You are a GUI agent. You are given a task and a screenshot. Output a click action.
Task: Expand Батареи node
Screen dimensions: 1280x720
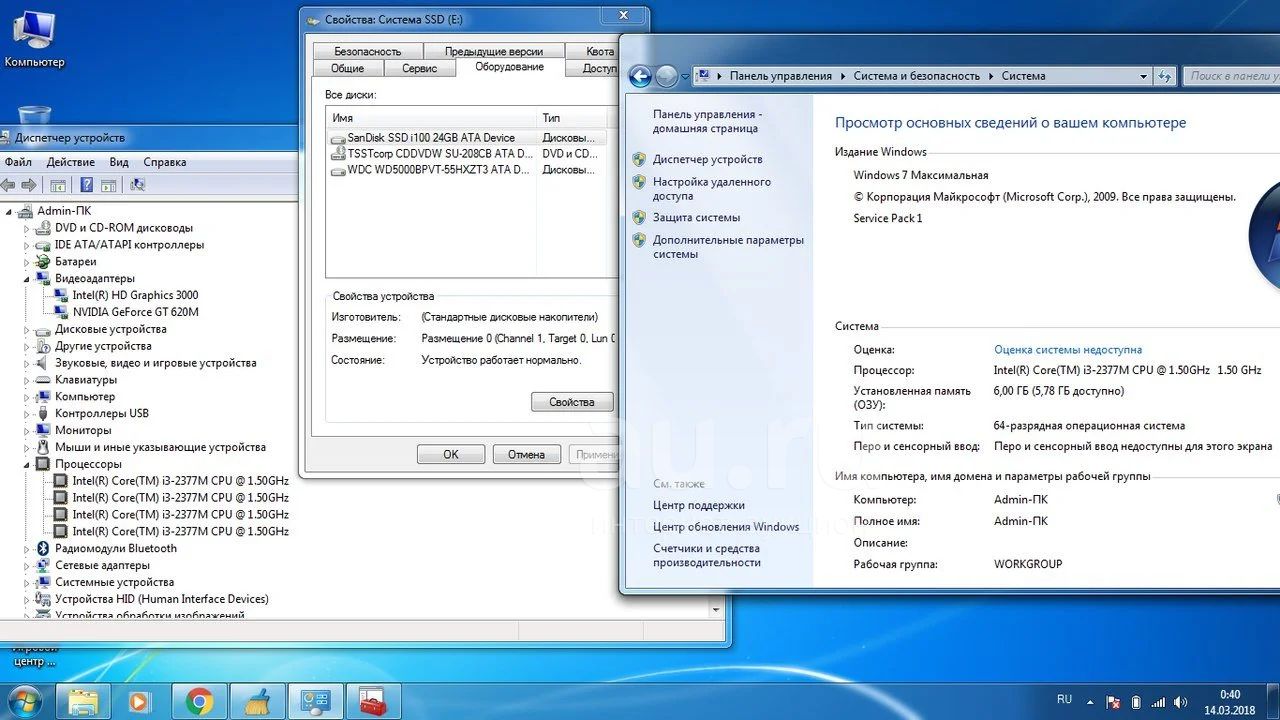(28, 262)
